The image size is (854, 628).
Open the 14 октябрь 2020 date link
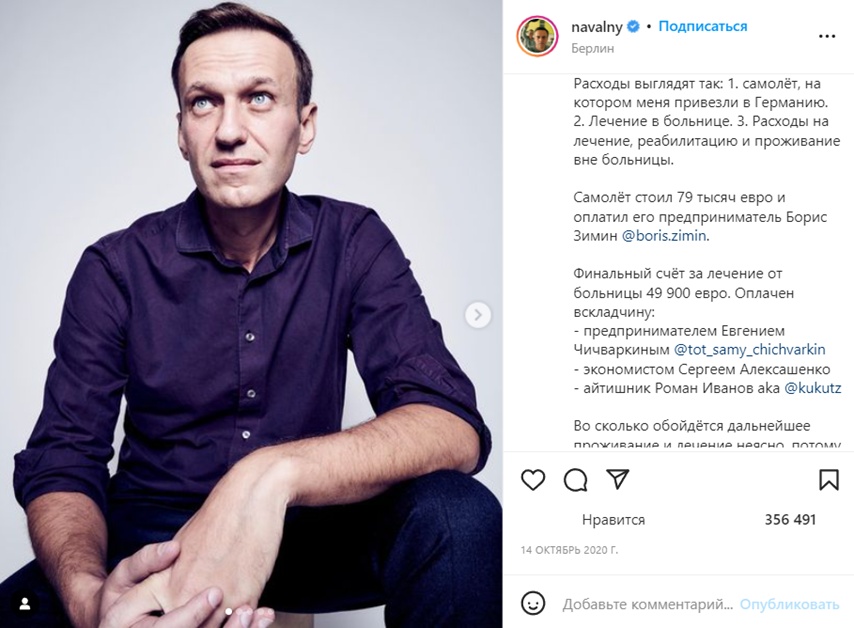tap(569, 550)
